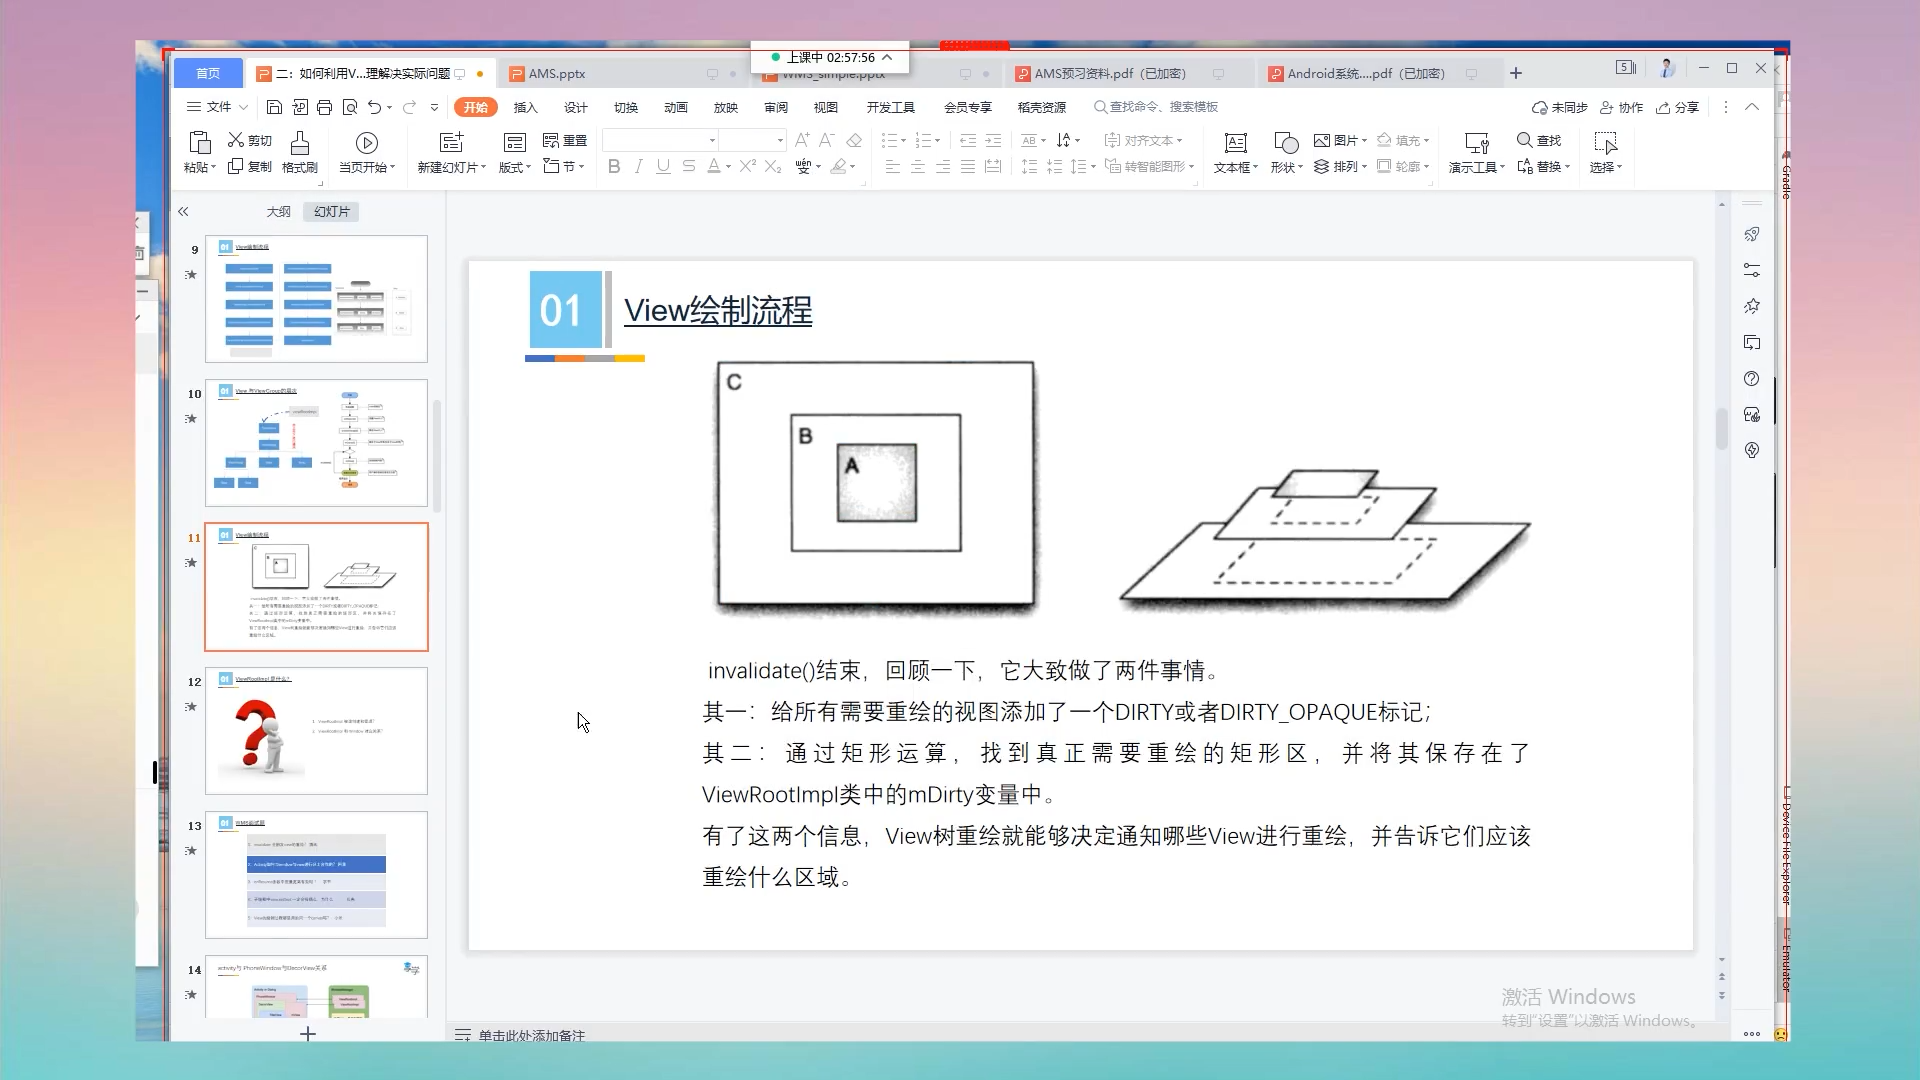
Task: Click the Text Box (文本框) icon
Action: click(1235, 143)
